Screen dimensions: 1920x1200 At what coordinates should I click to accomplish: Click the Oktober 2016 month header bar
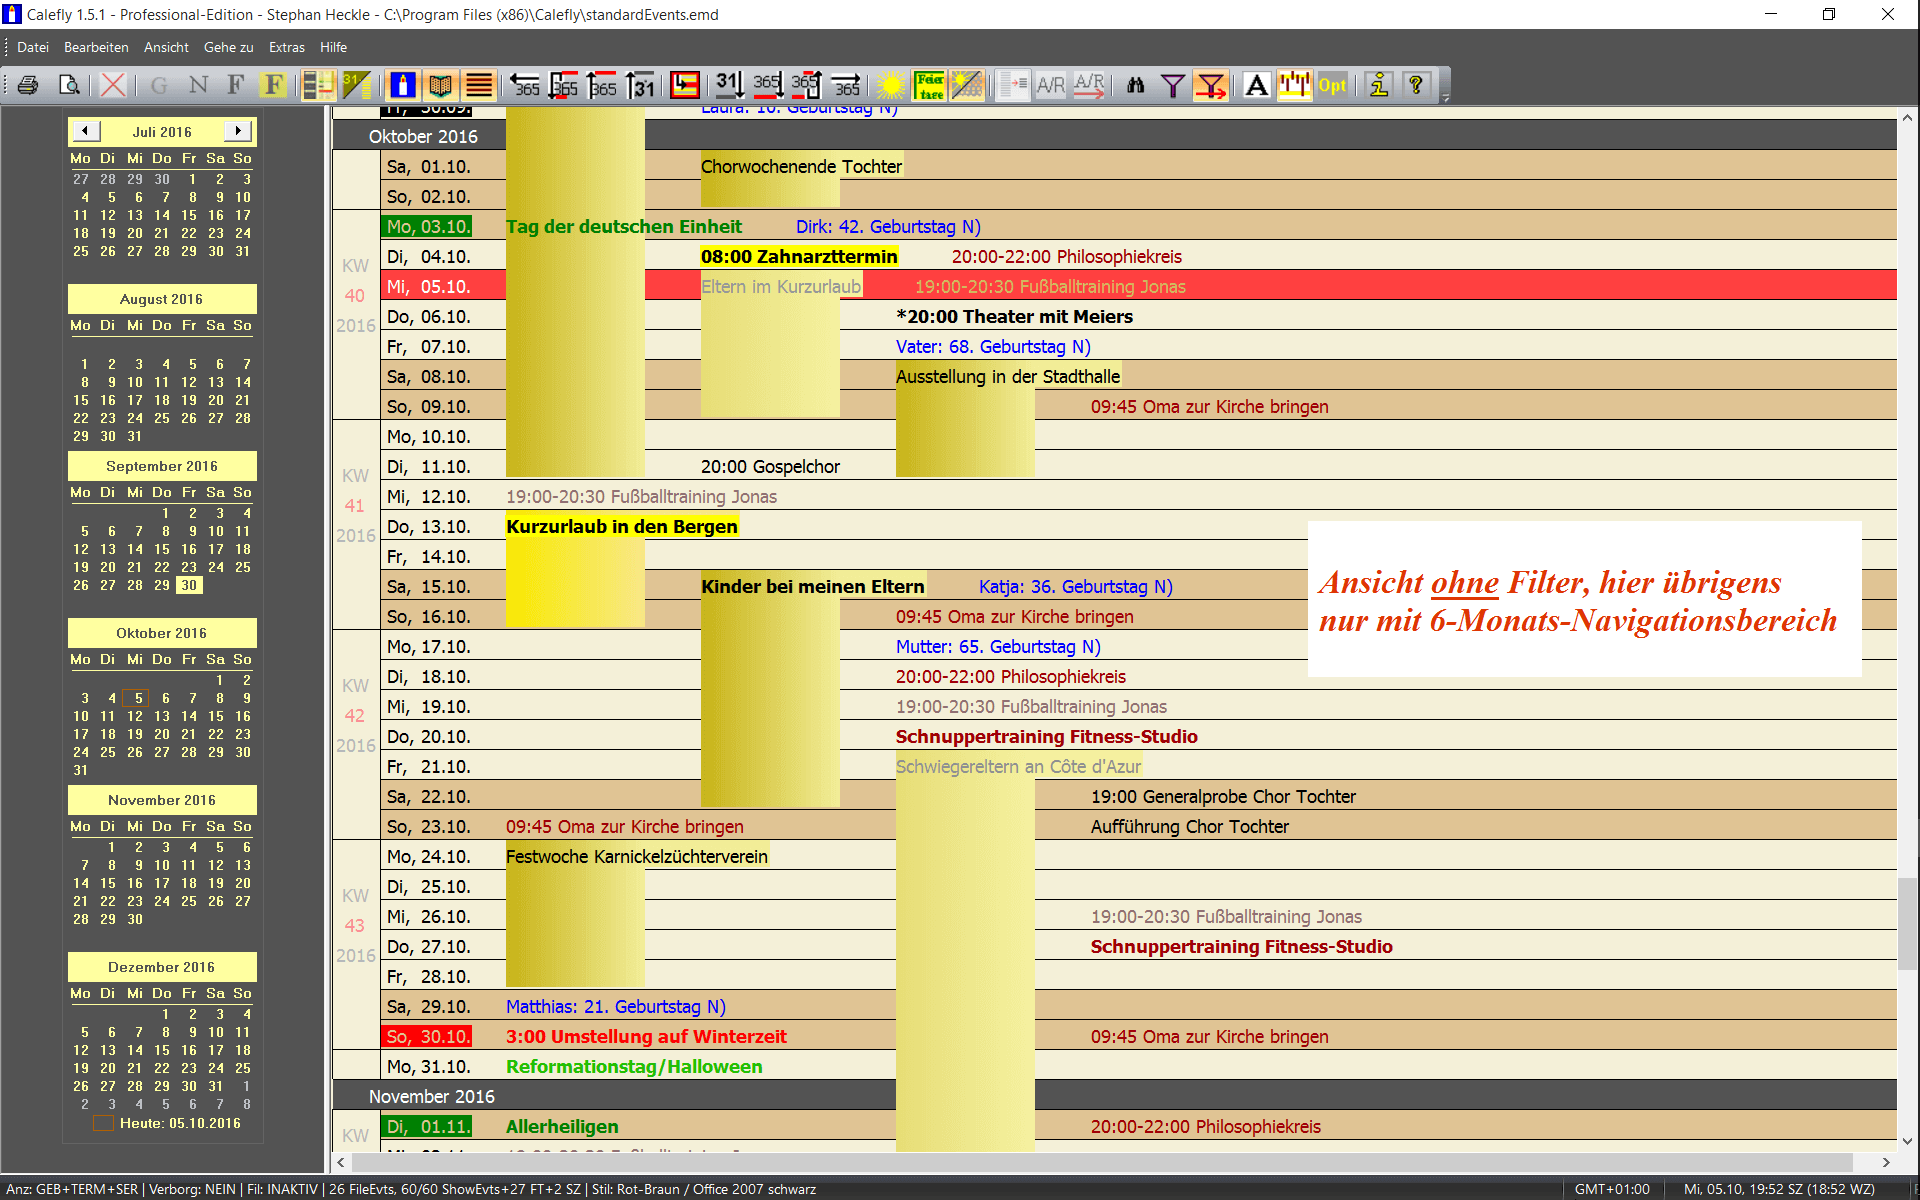click(x=1114, y=136)
